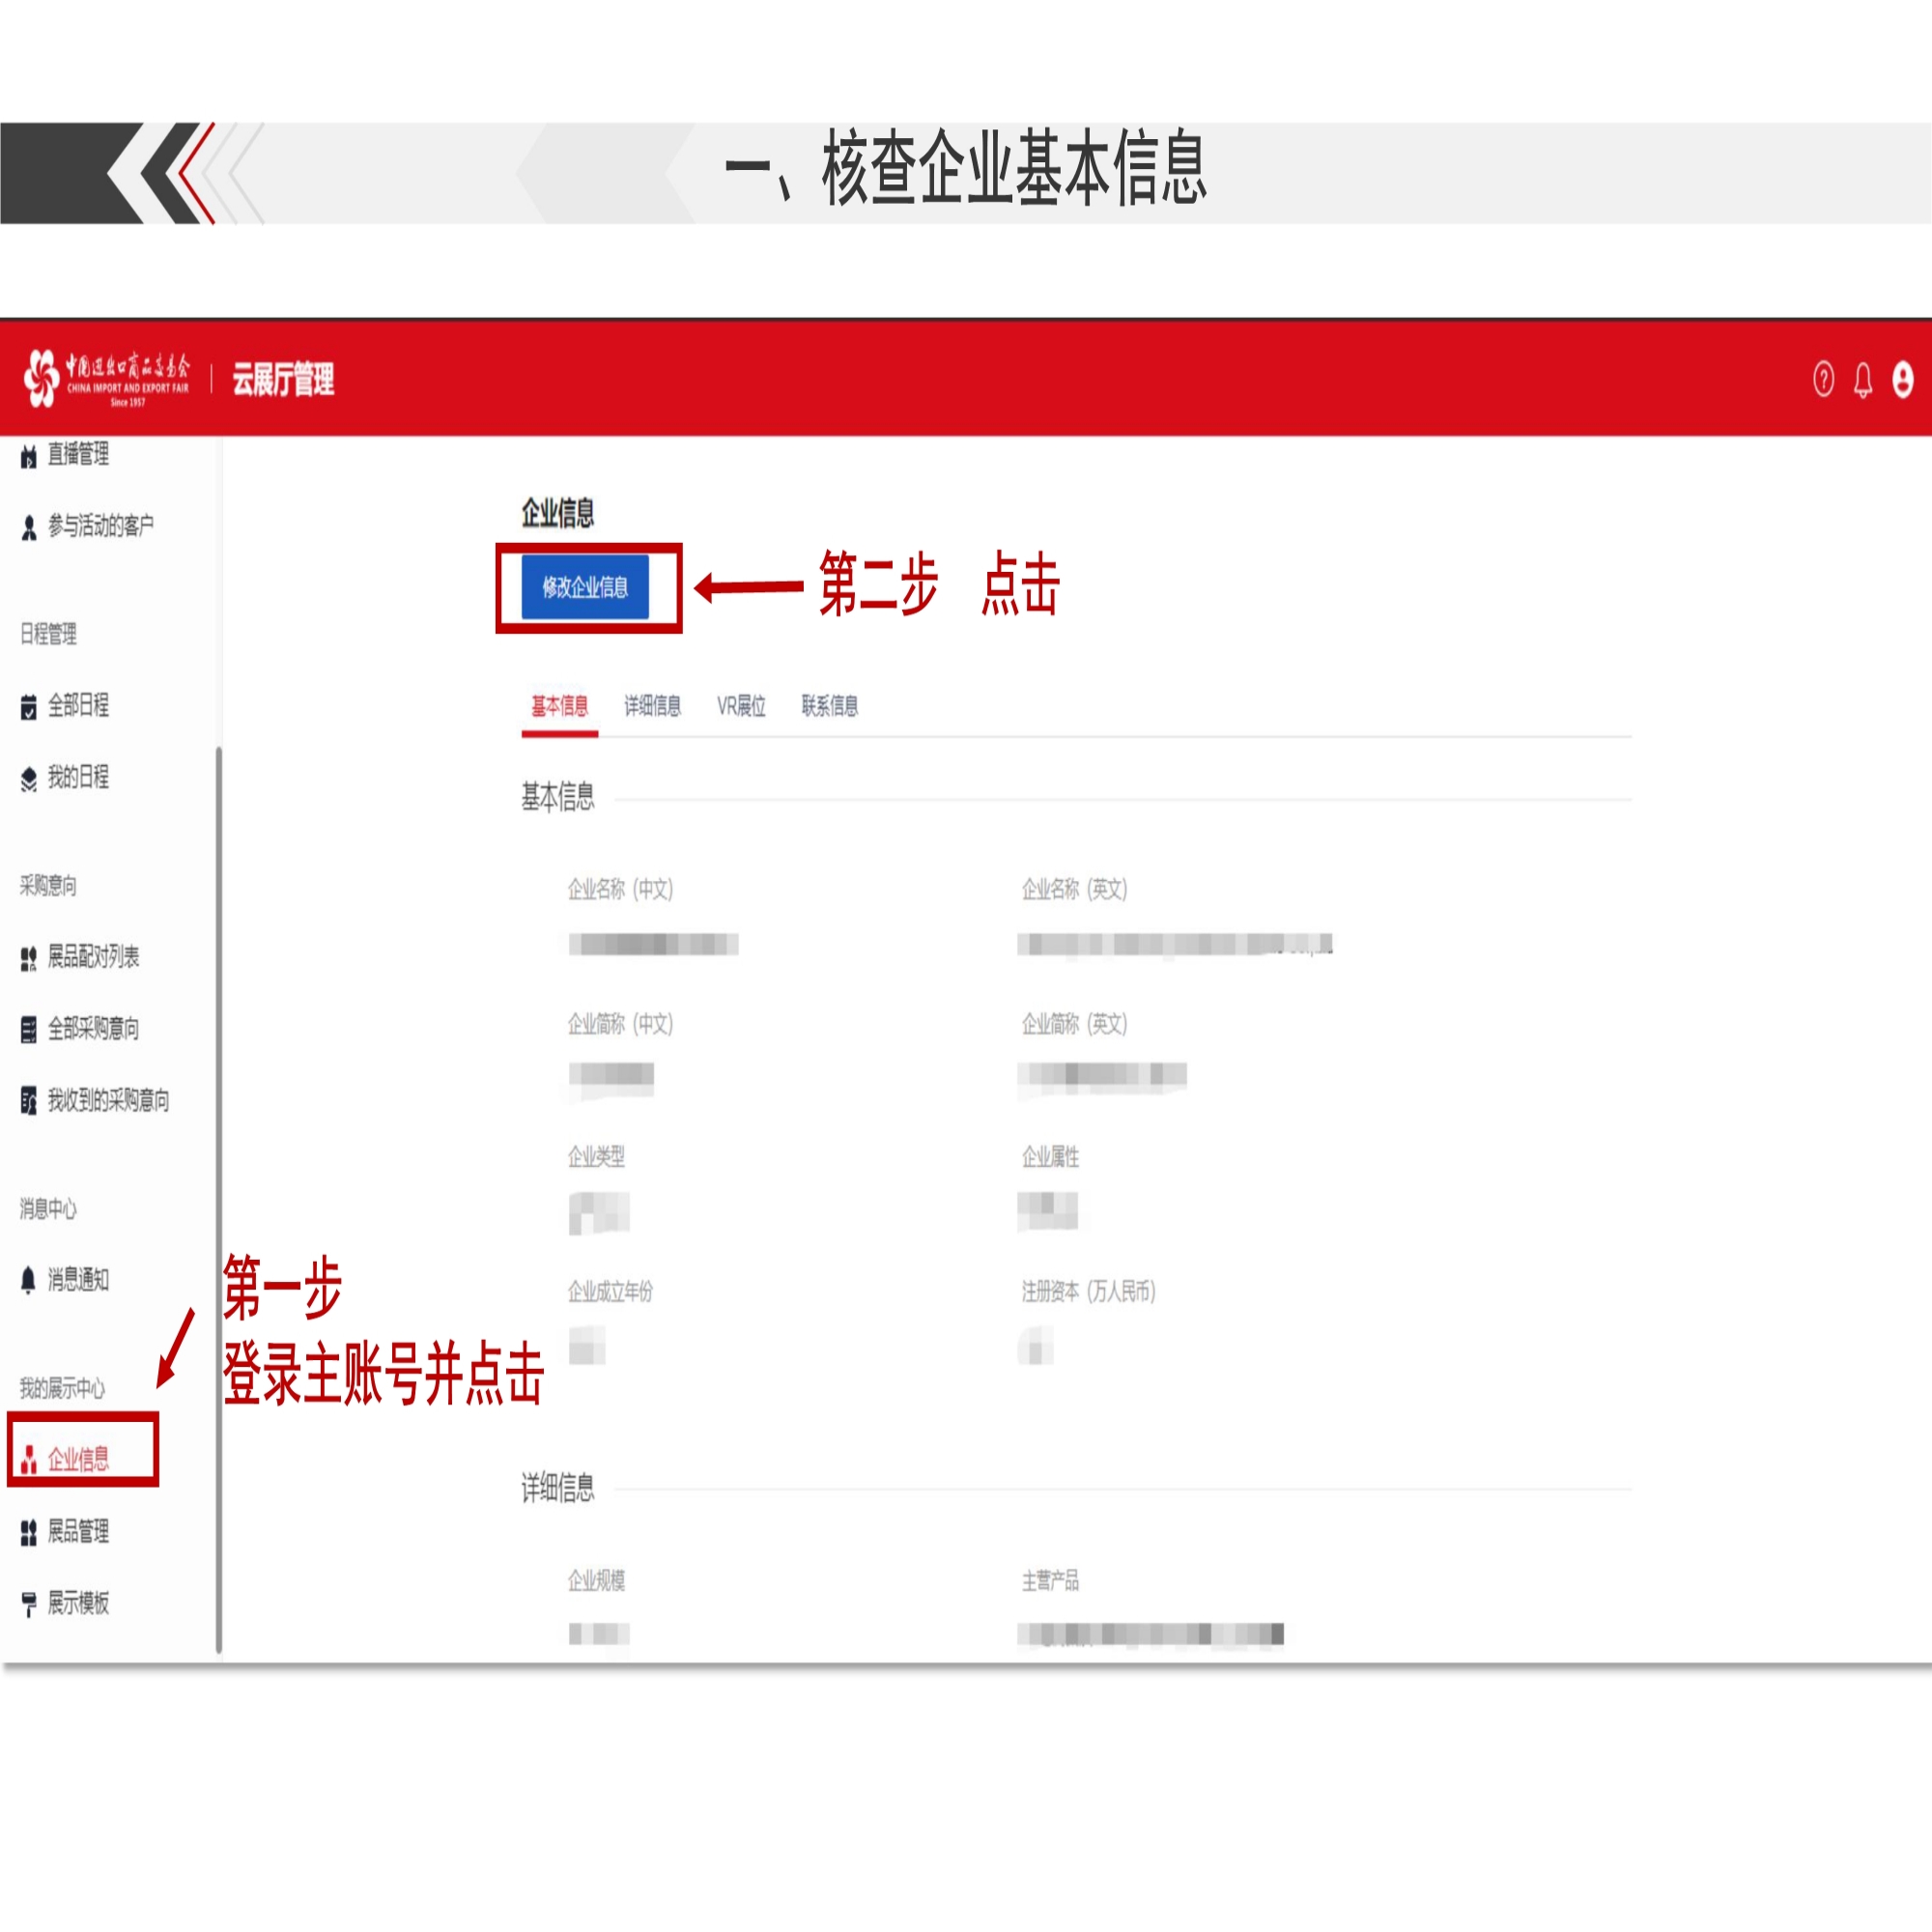This screenshot has width=1932, height=1932.
Task: Click the 全部采购意向 icon
Action: click(x=29, y=1030)
